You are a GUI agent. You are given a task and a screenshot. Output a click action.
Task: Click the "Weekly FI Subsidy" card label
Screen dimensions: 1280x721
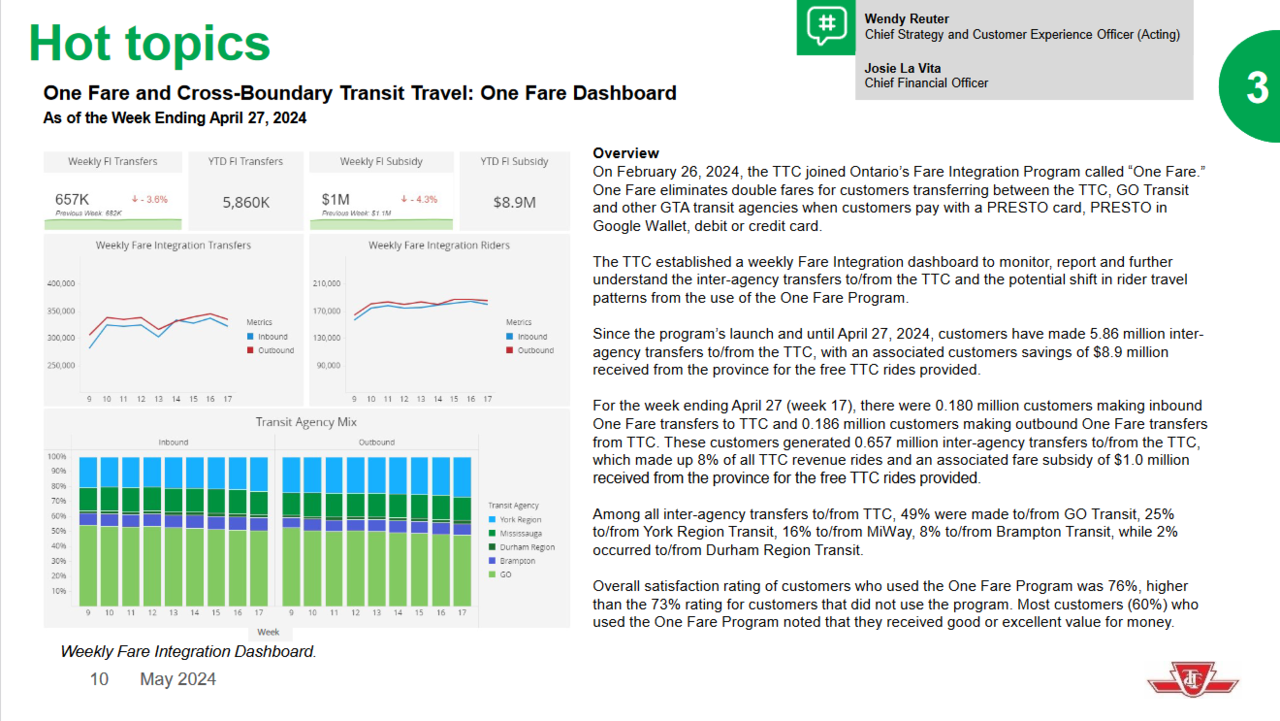click(x=381, y=161)
